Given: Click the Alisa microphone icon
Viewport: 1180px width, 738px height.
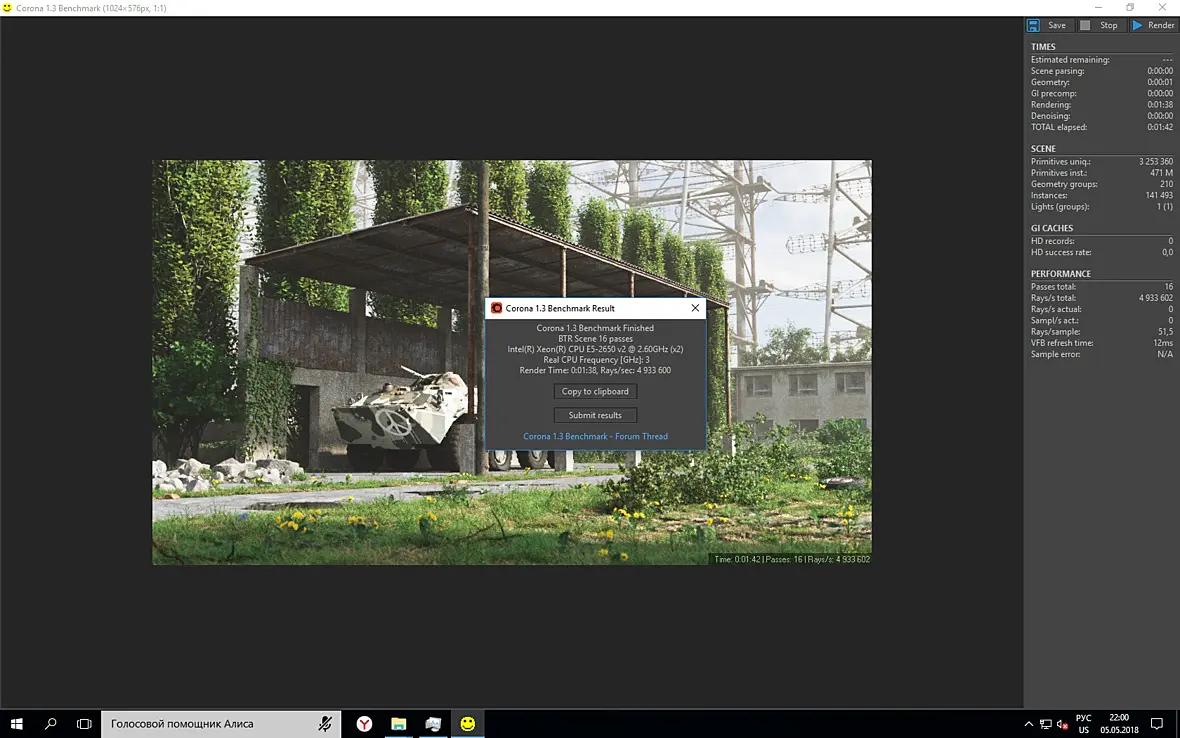Looking at the screenshot, I should point(324,724).
